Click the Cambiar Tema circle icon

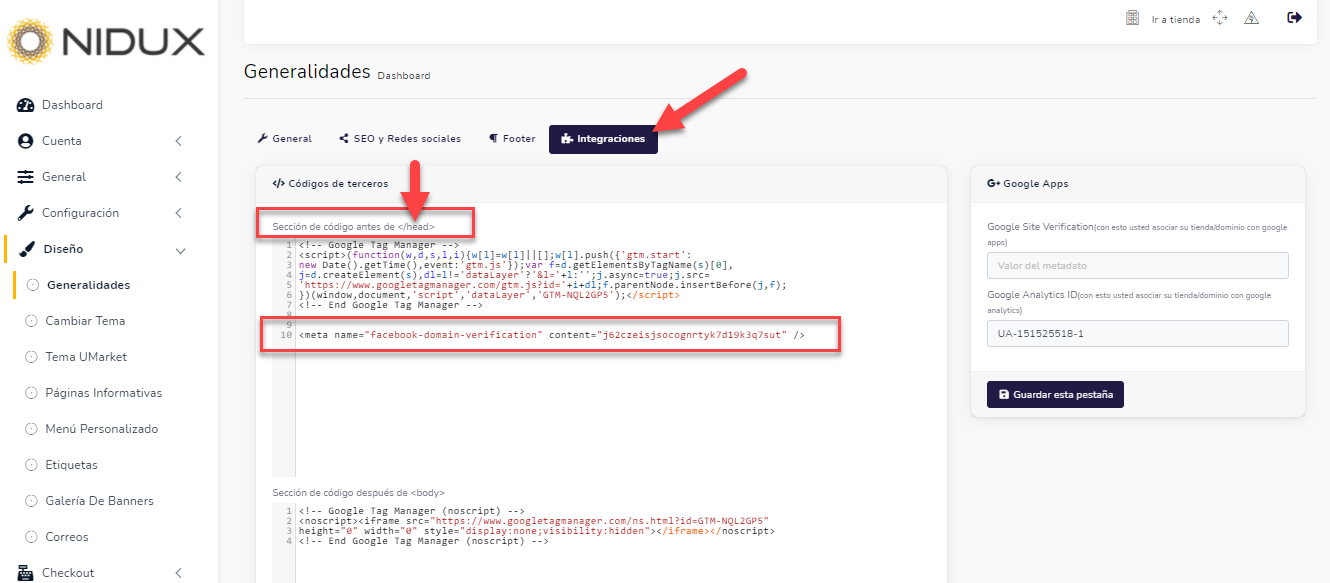click(33, 321)
